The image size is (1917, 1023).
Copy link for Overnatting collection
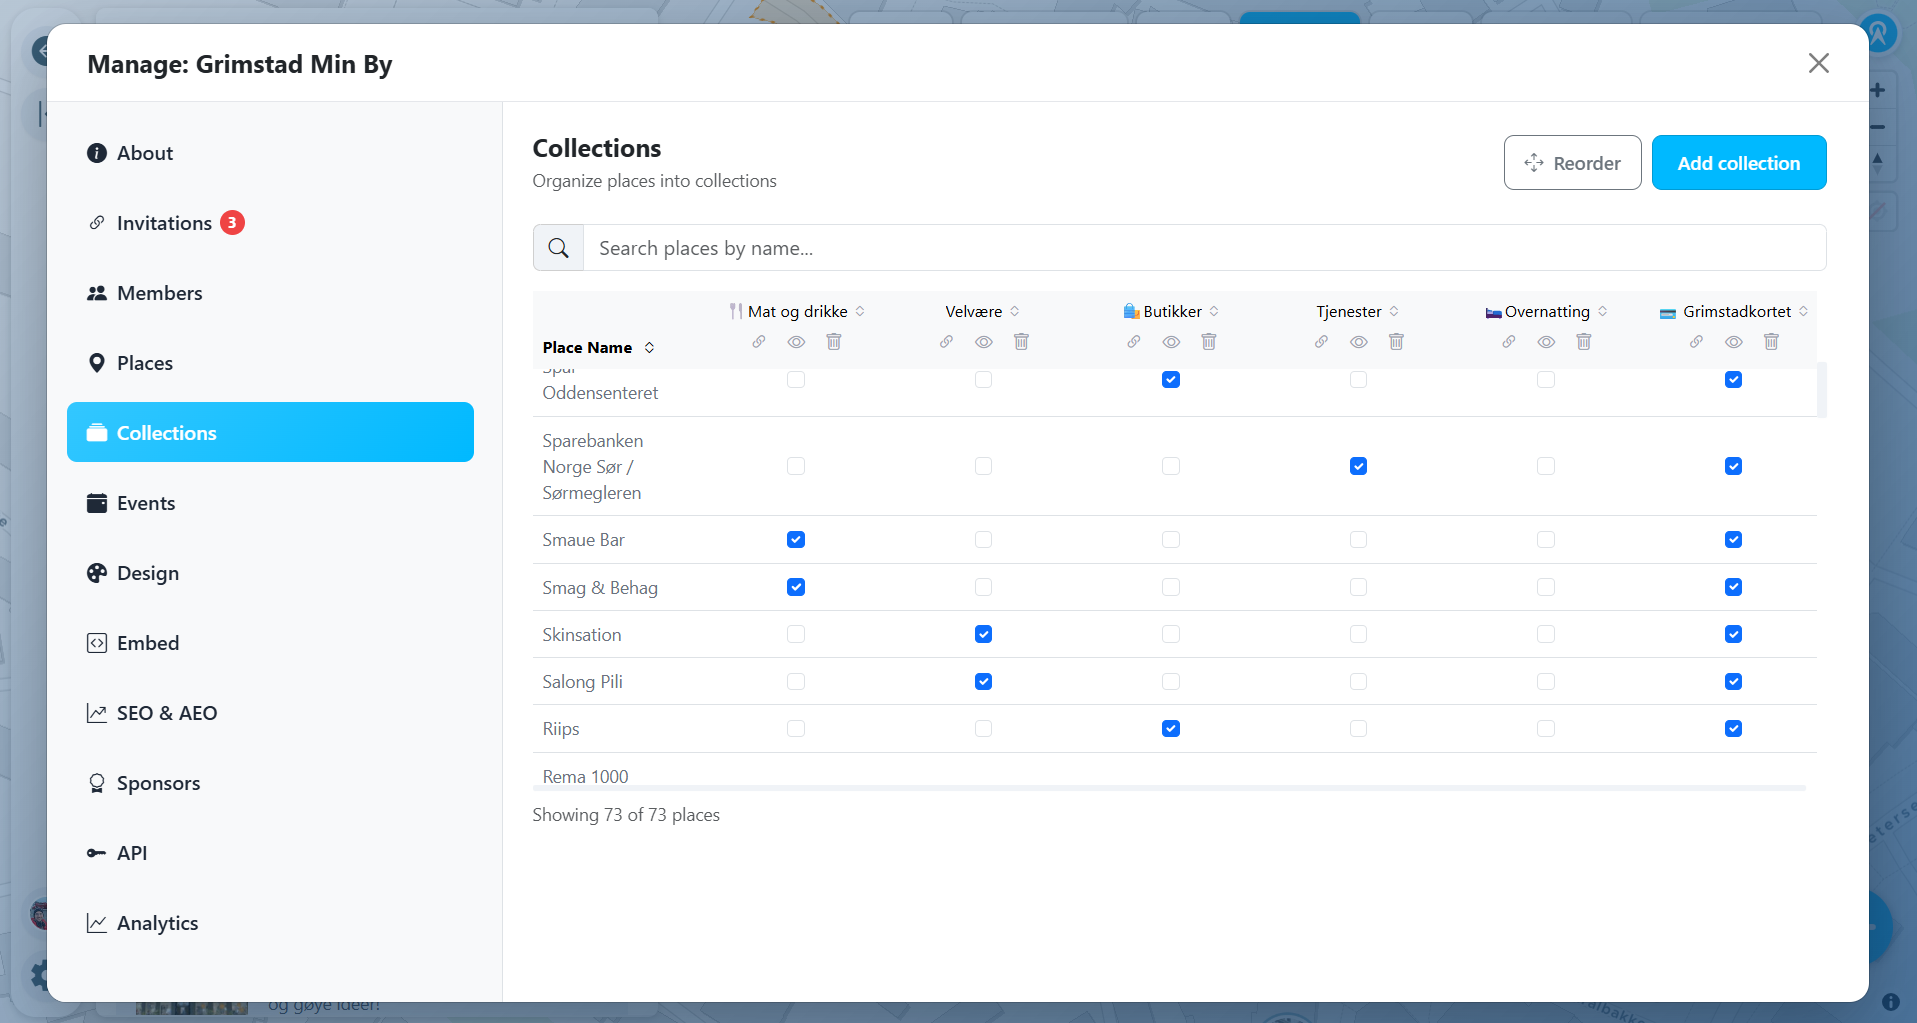click(1509, 342)
